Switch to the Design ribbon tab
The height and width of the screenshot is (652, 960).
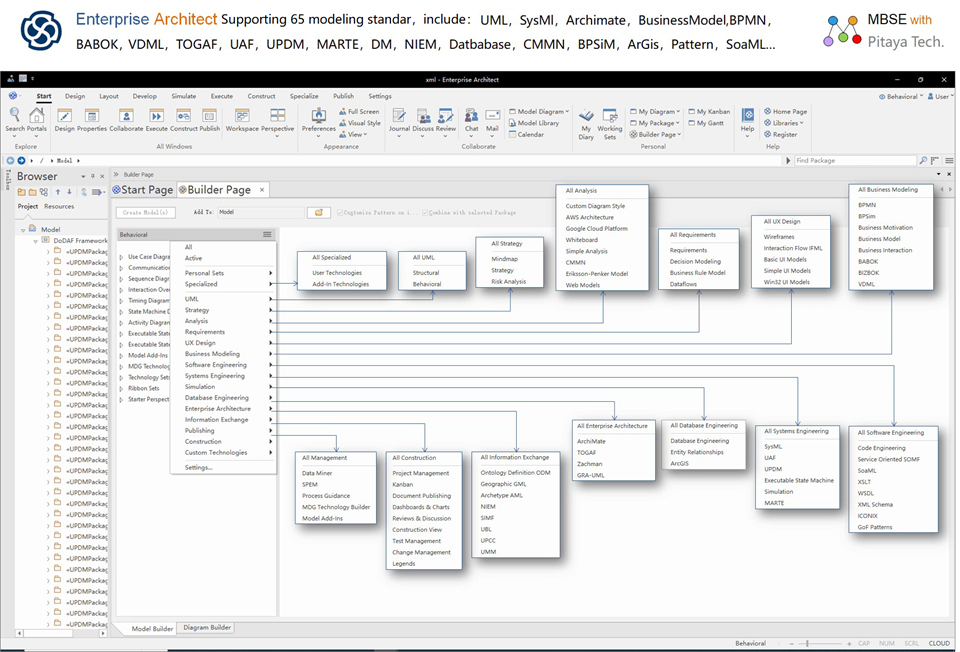coord(75,96)
